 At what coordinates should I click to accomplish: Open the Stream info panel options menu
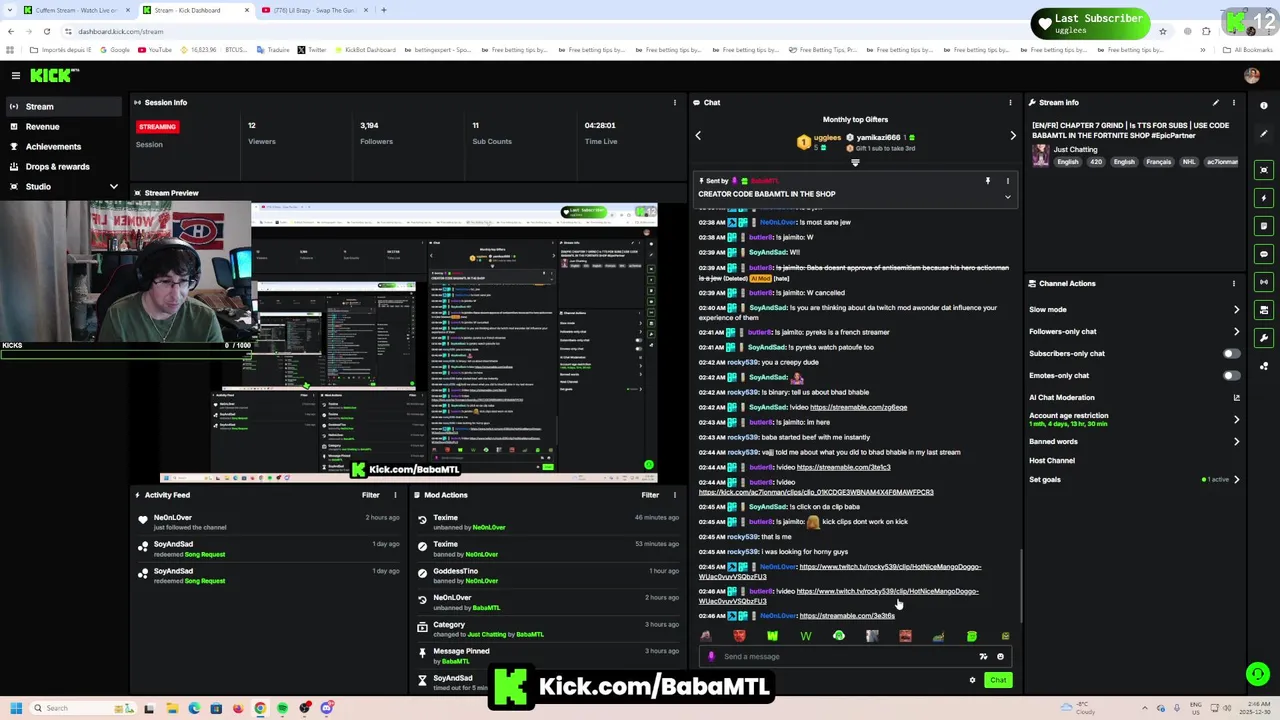[1234, 102]
